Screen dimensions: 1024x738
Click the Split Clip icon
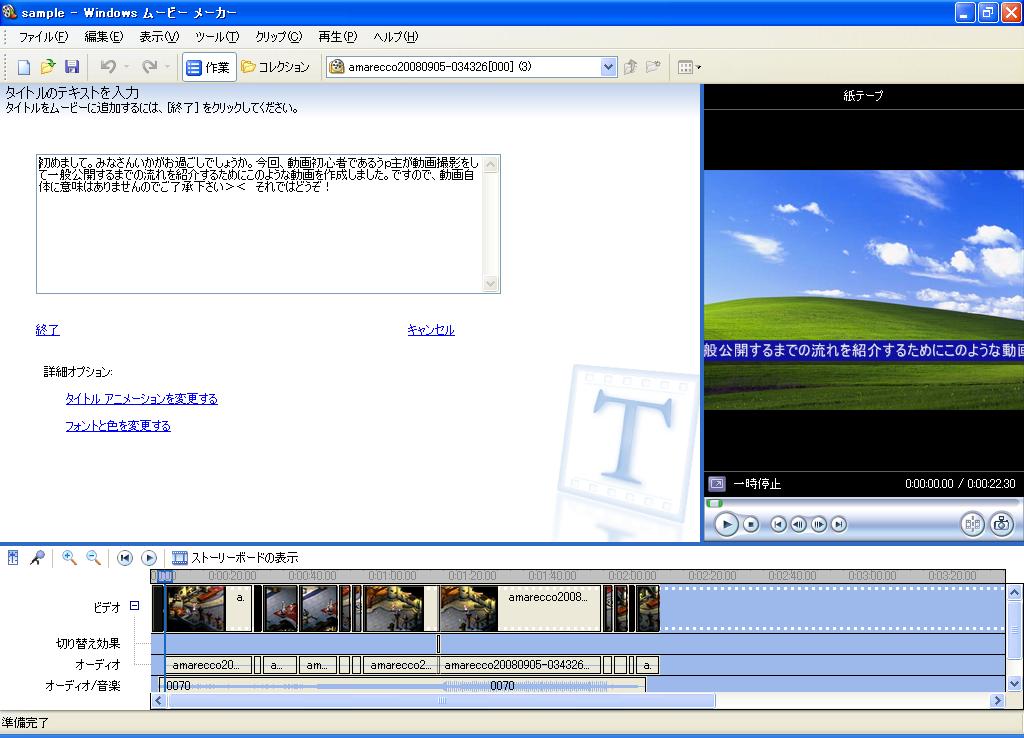point(972,524)
